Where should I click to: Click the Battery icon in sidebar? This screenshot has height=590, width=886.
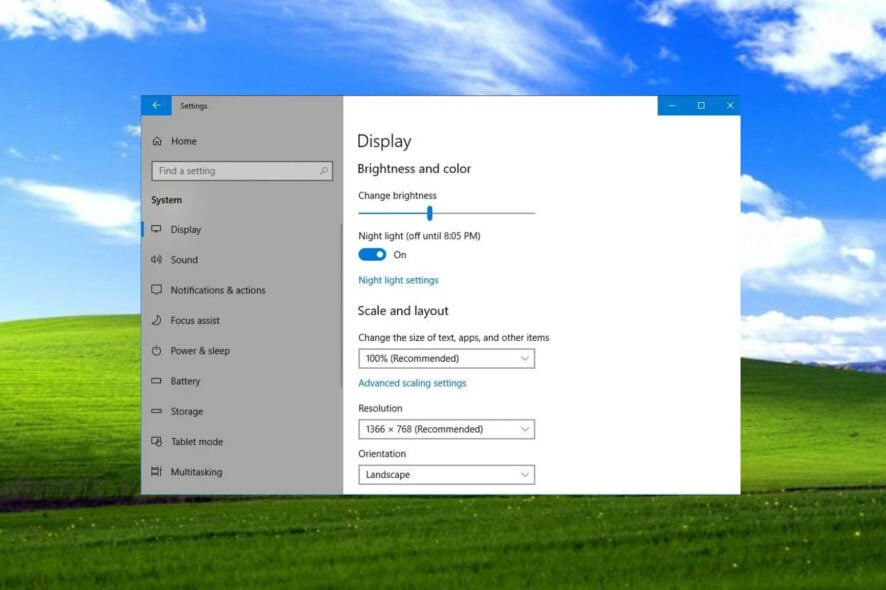point(157,381)
